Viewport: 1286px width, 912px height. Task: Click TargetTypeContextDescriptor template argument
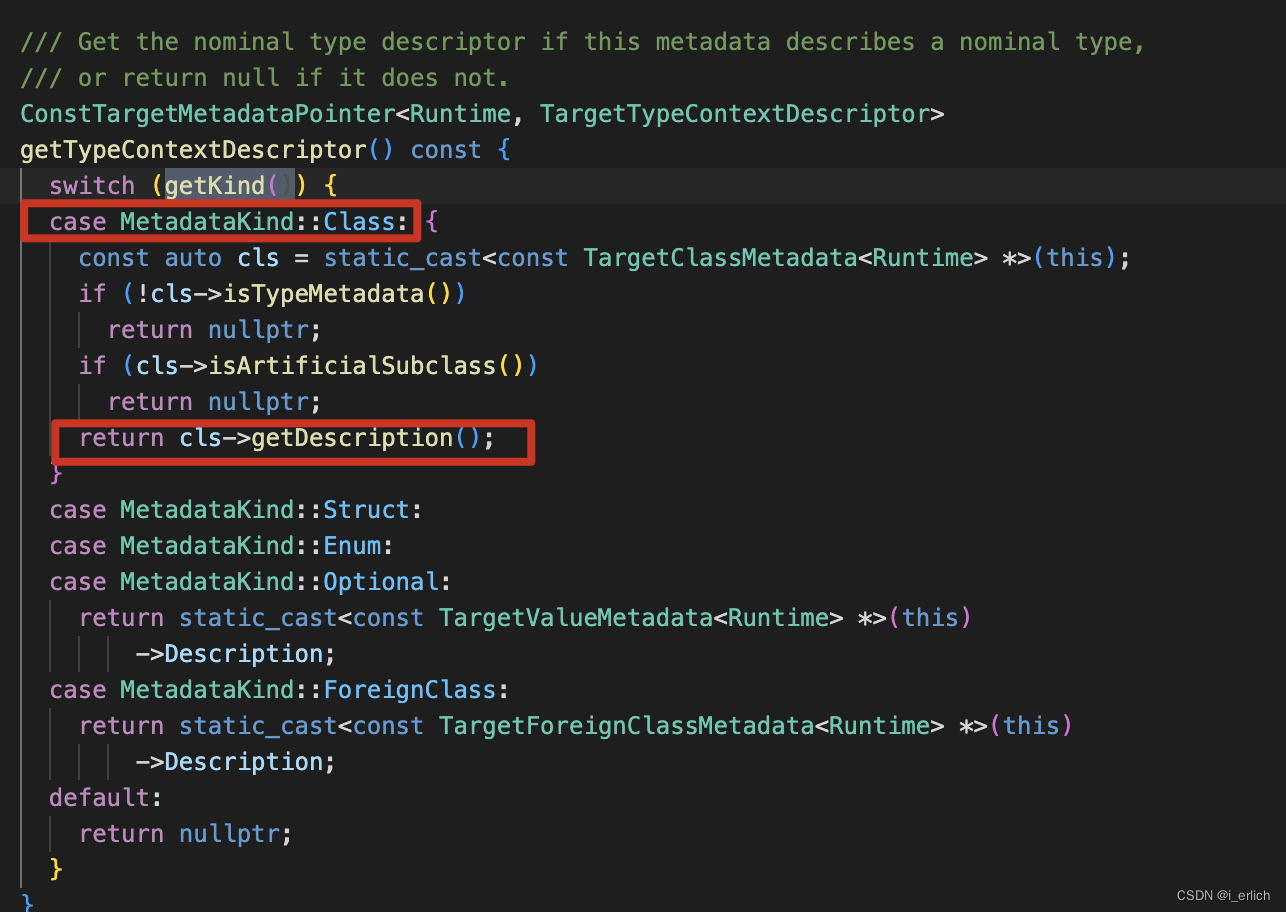tap(735, 114)
